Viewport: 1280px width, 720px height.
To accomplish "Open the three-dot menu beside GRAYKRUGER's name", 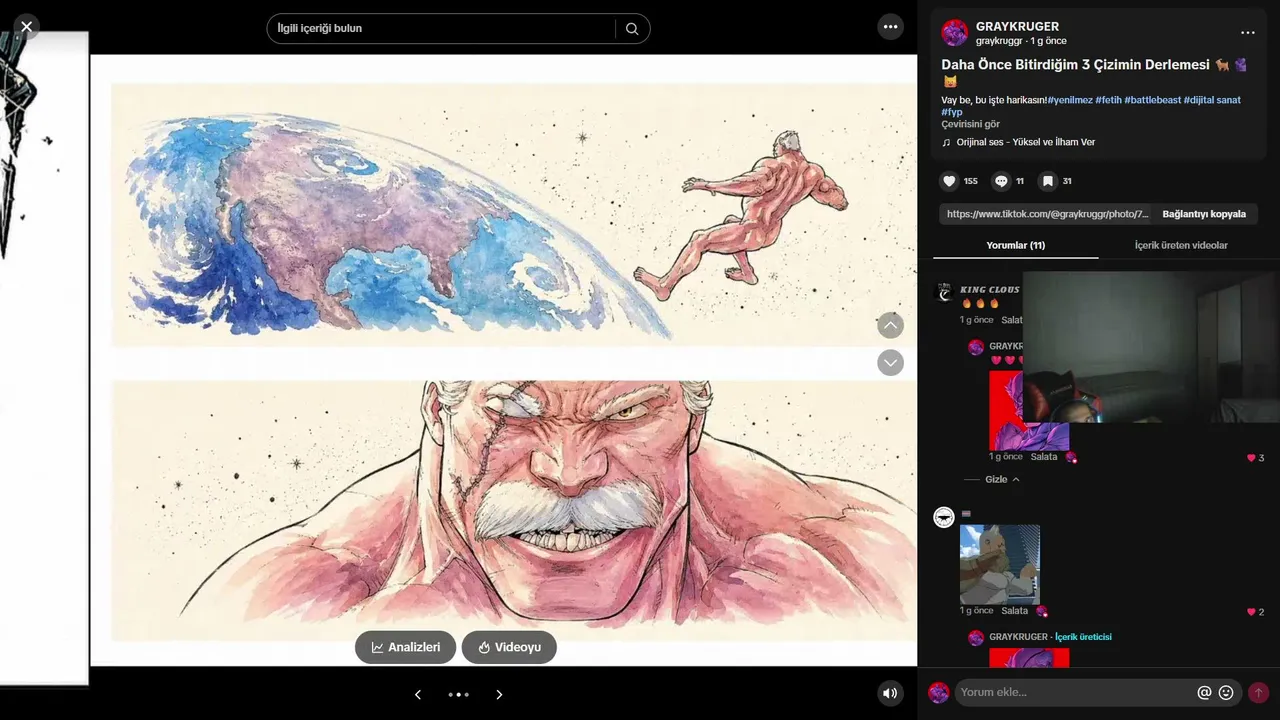I will coord(1247,33).
